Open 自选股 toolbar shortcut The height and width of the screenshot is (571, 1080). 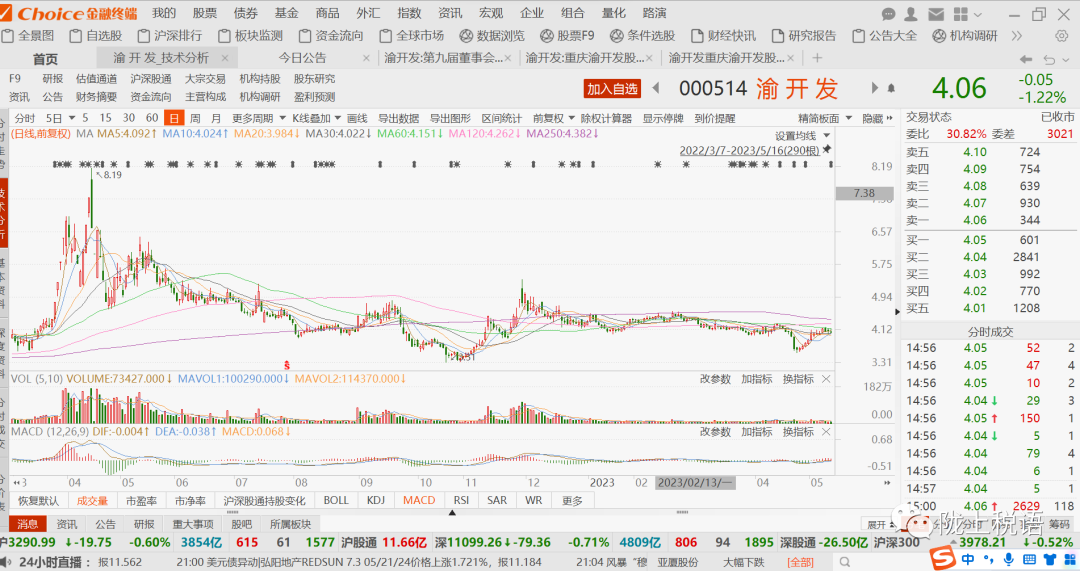[x=96, y=36]
